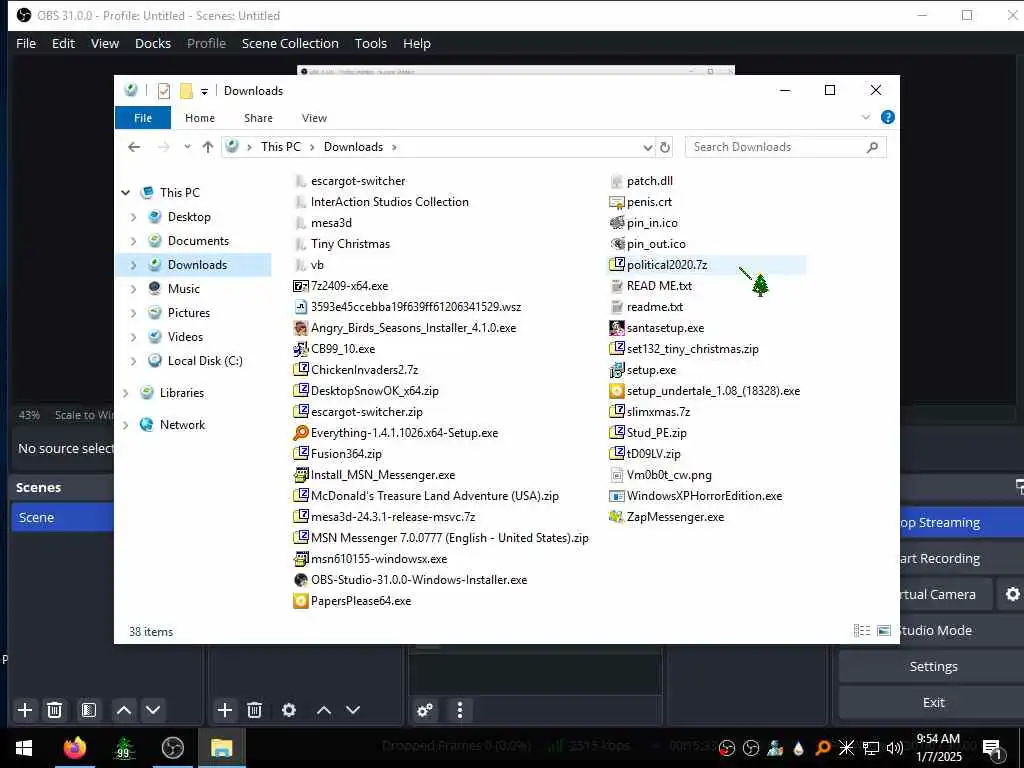Viewport: 1024px width, 768px height.
Task: Open audio mixer three-dot menu
Action: (460, 710)
